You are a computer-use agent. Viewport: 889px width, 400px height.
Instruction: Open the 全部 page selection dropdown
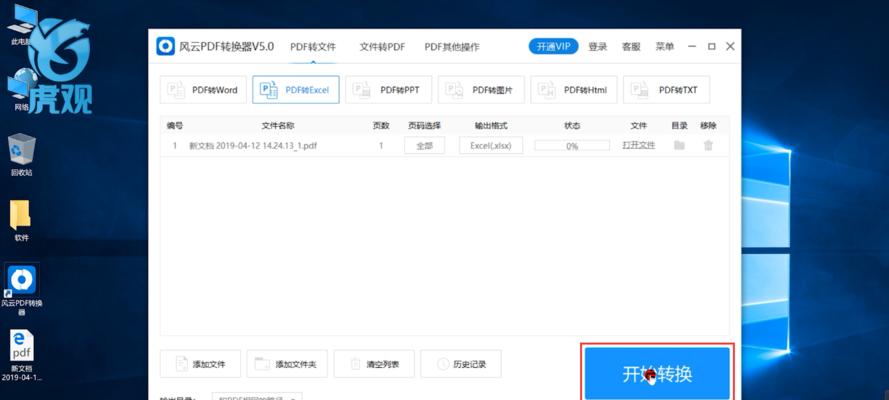tap(425, 146)
